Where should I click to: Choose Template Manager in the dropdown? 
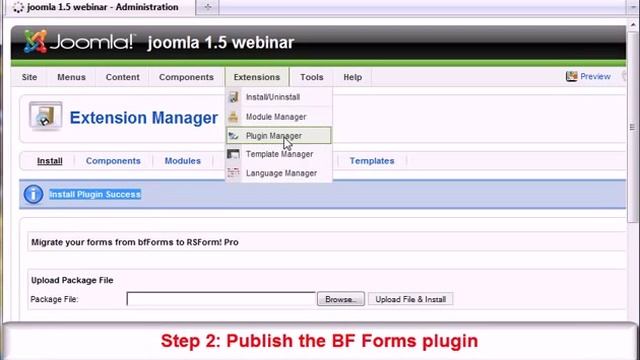(x=279, y=154)
